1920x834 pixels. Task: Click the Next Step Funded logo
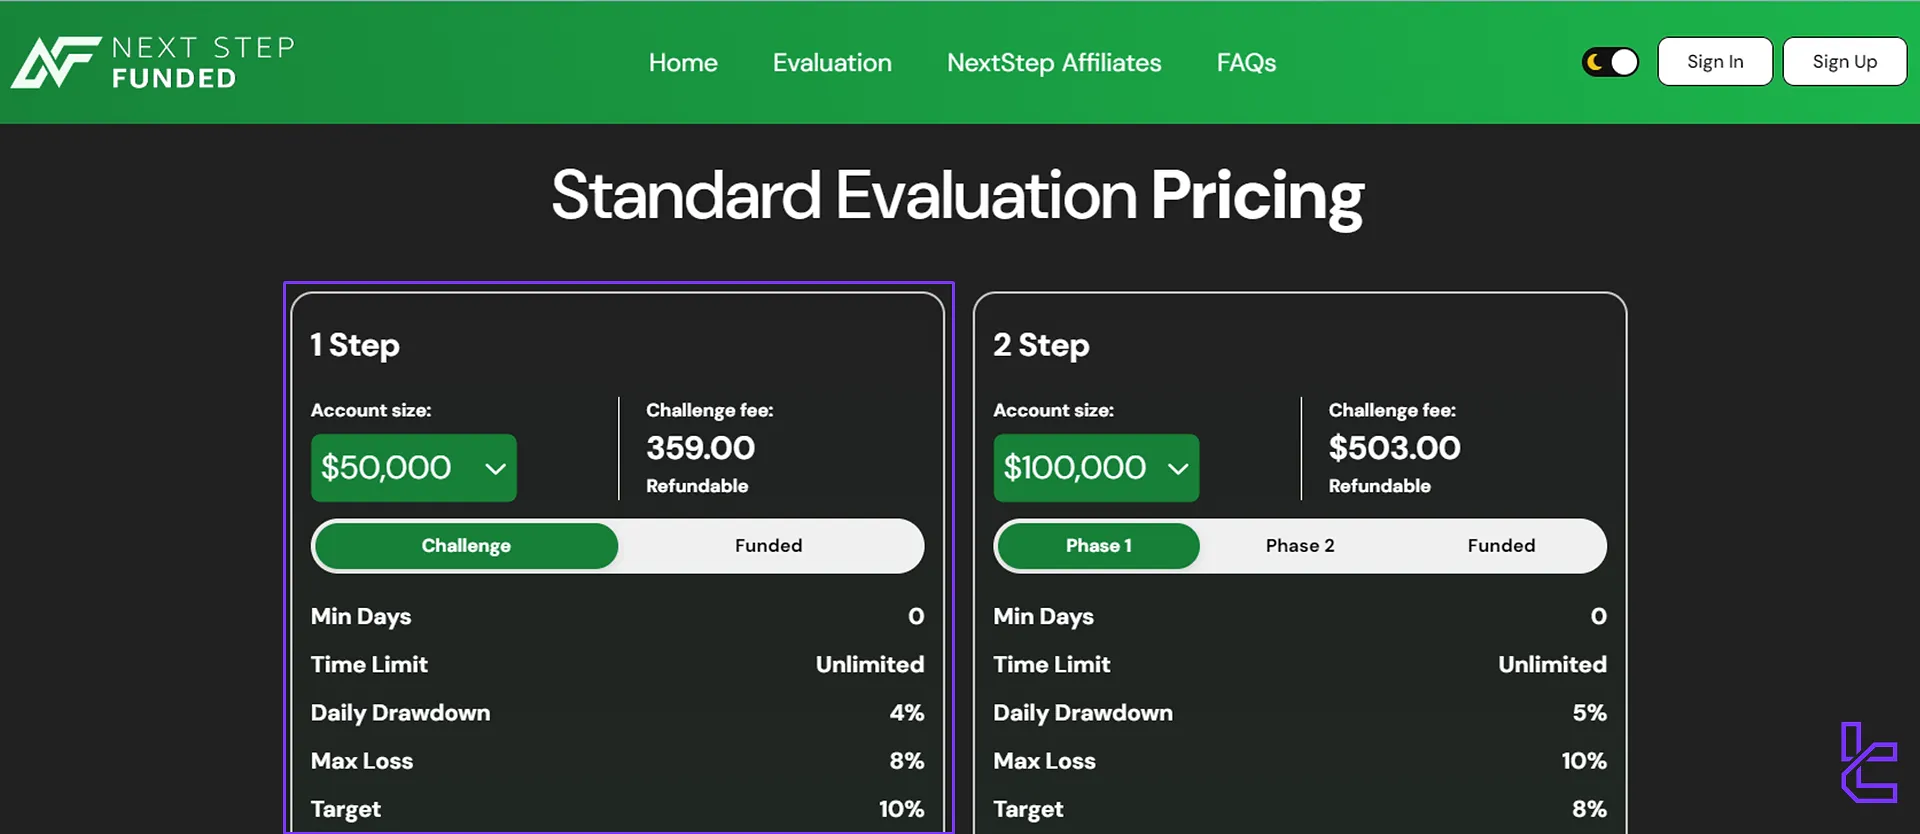(x=152, y=62)
